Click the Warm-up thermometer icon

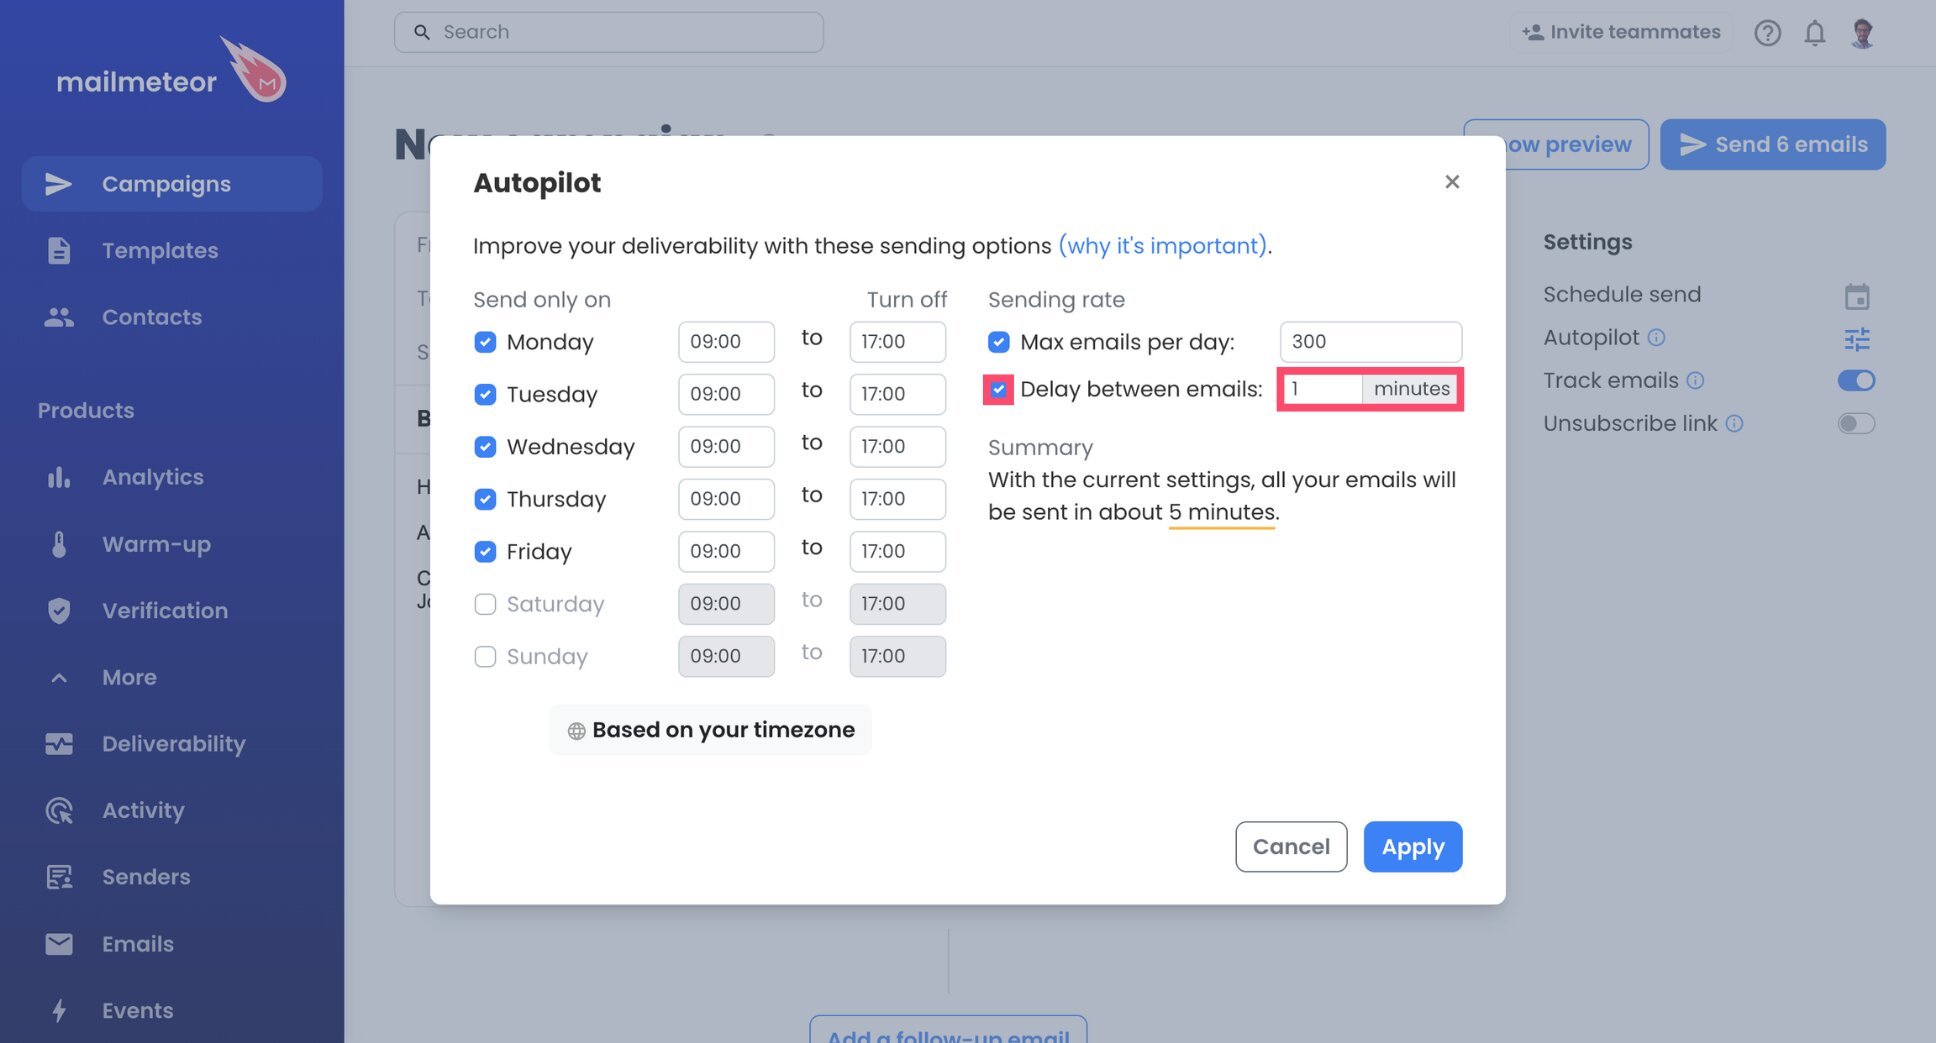pyautogui.click(x=59, y=544)
